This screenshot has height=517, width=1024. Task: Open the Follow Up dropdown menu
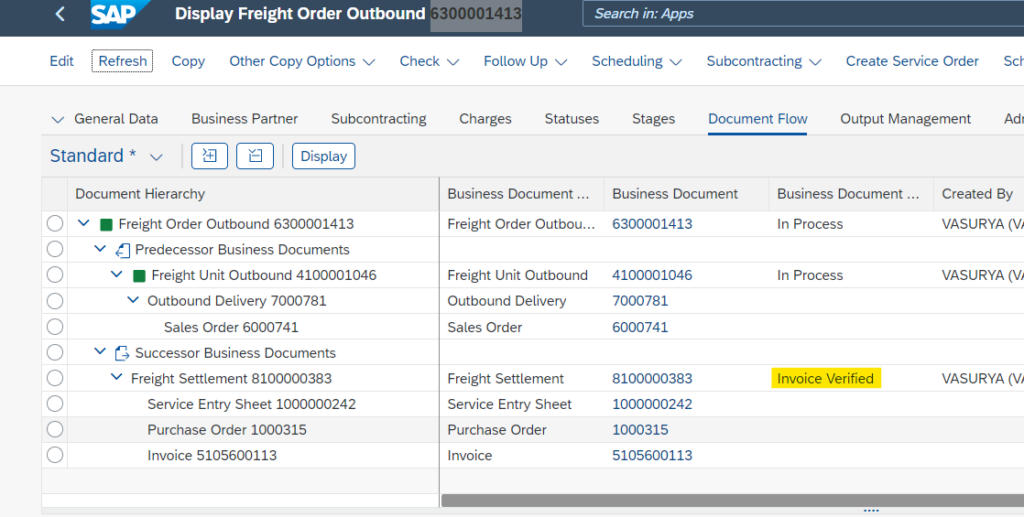[525, 61]
